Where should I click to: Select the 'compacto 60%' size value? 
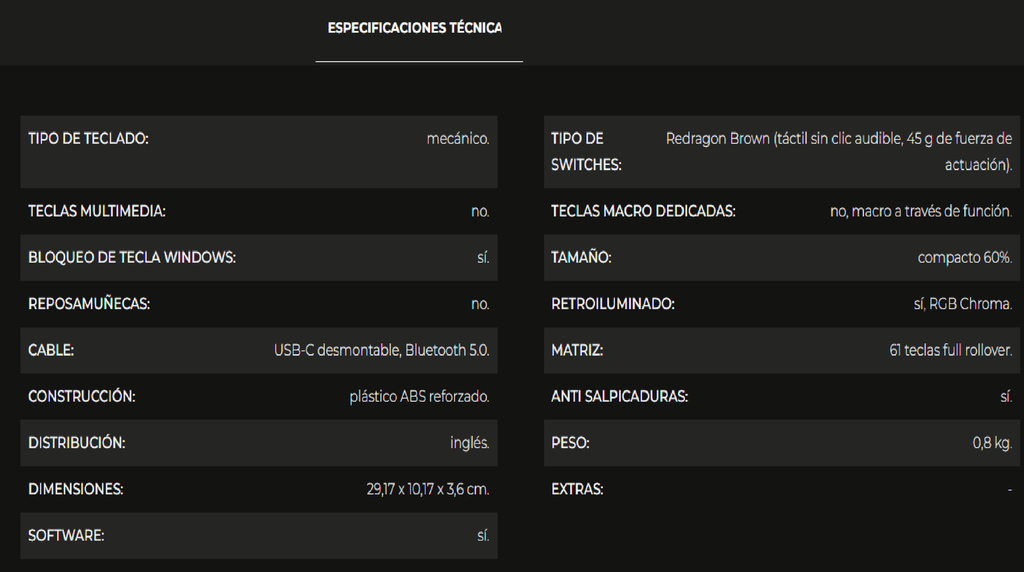point(965,258)
